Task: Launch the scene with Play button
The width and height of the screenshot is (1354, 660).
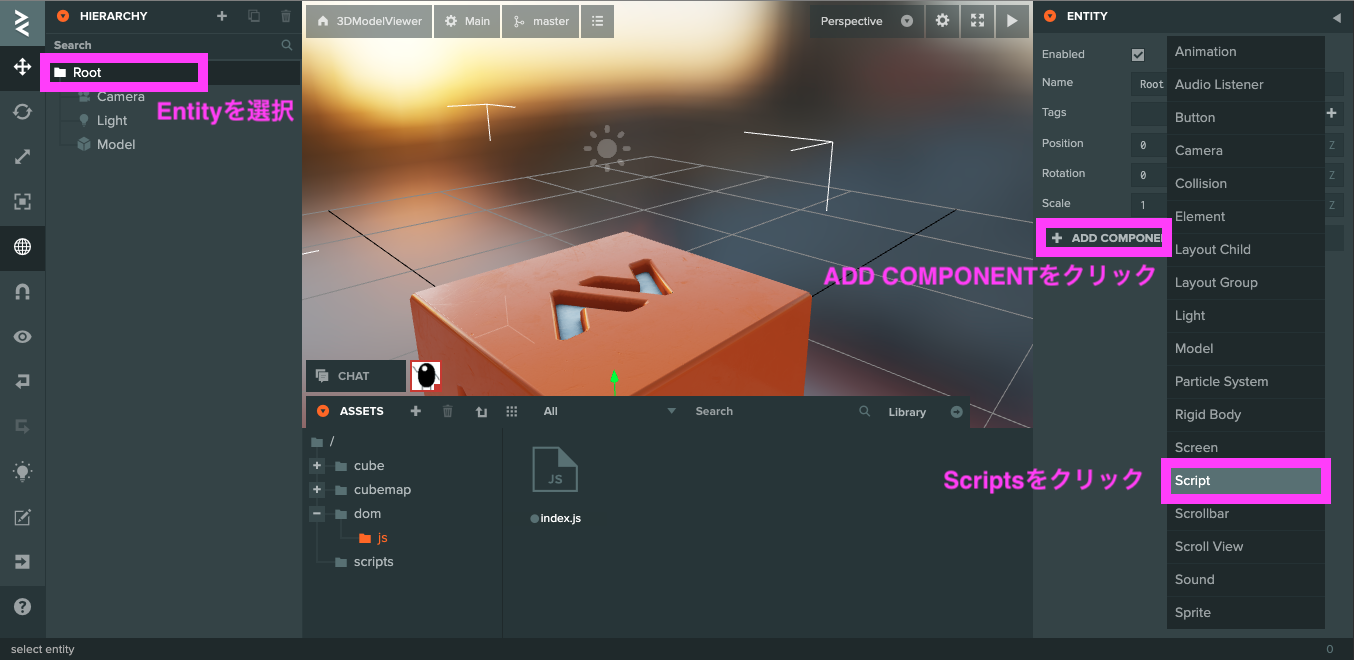Action: coord(1012,21)
